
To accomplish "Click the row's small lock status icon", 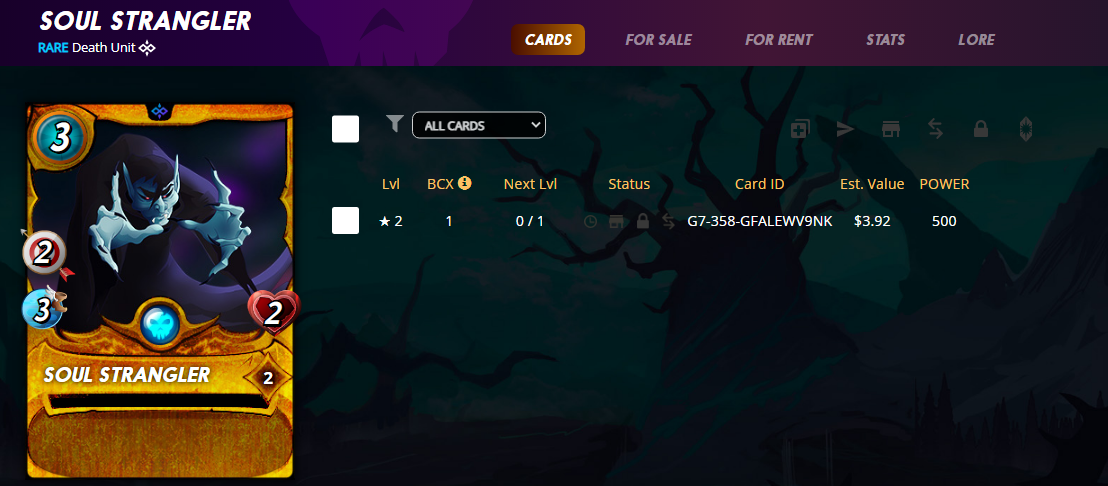I will [x=642, y=222].
